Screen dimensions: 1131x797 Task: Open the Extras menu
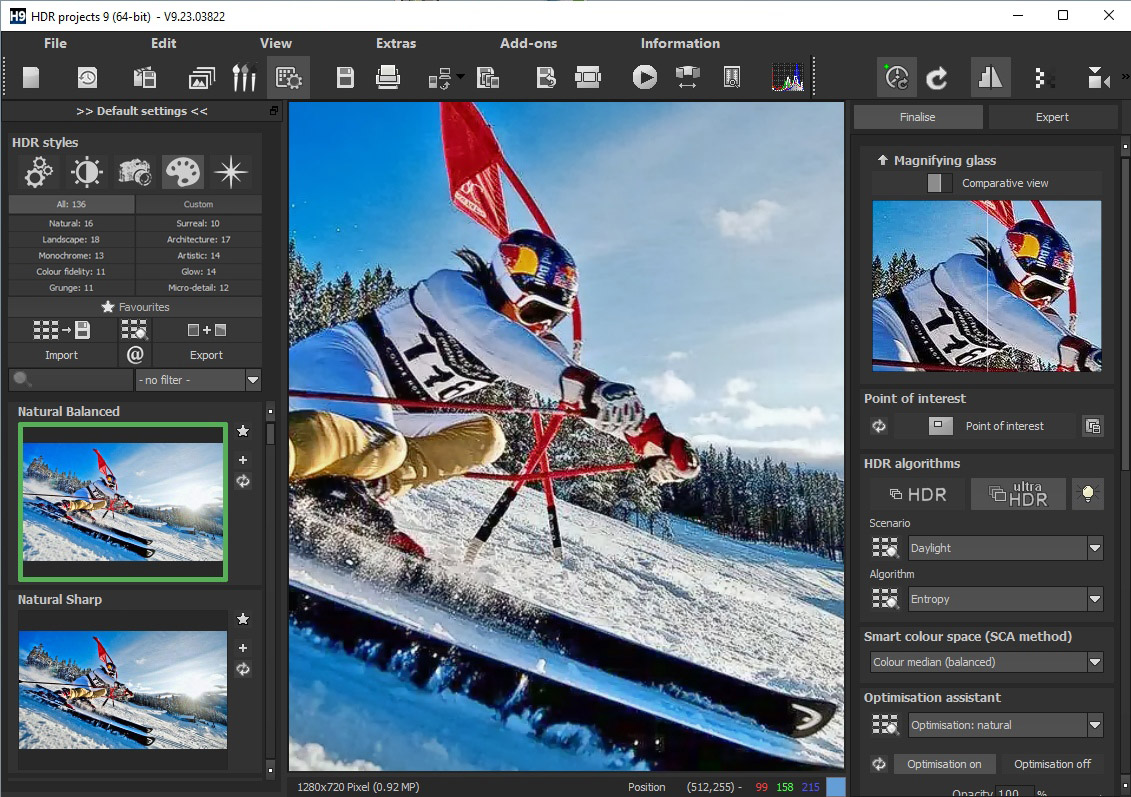396,43
